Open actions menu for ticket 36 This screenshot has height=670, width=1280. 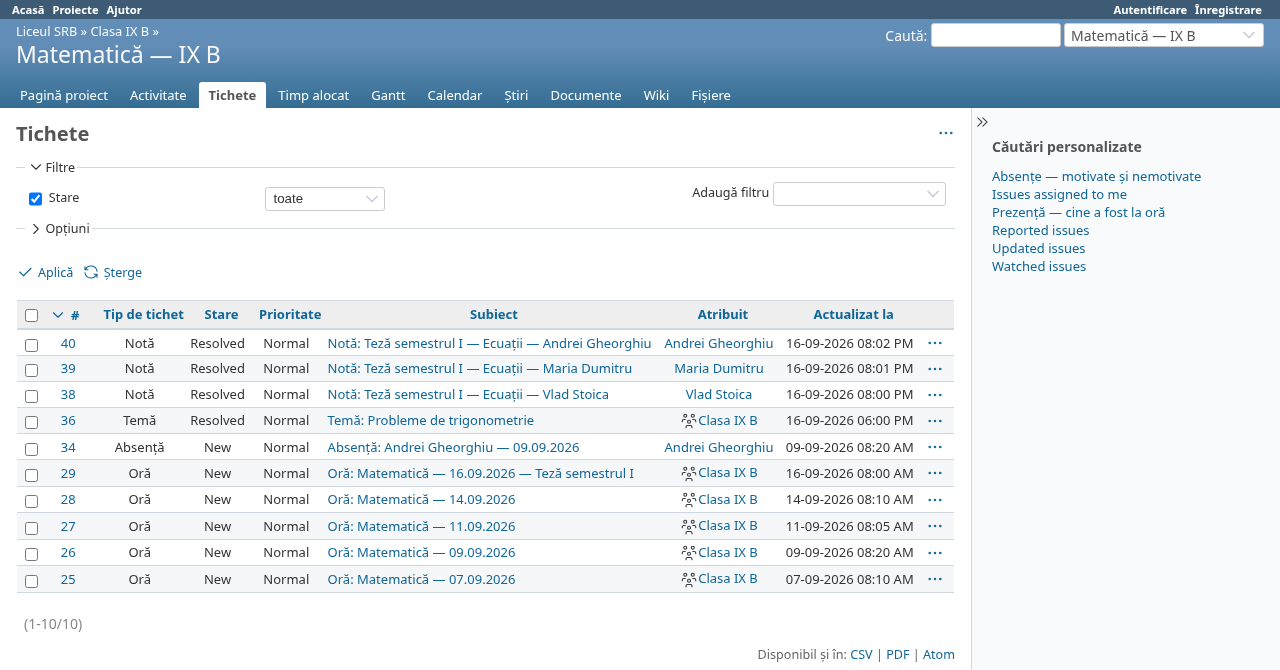click(935, 421)
